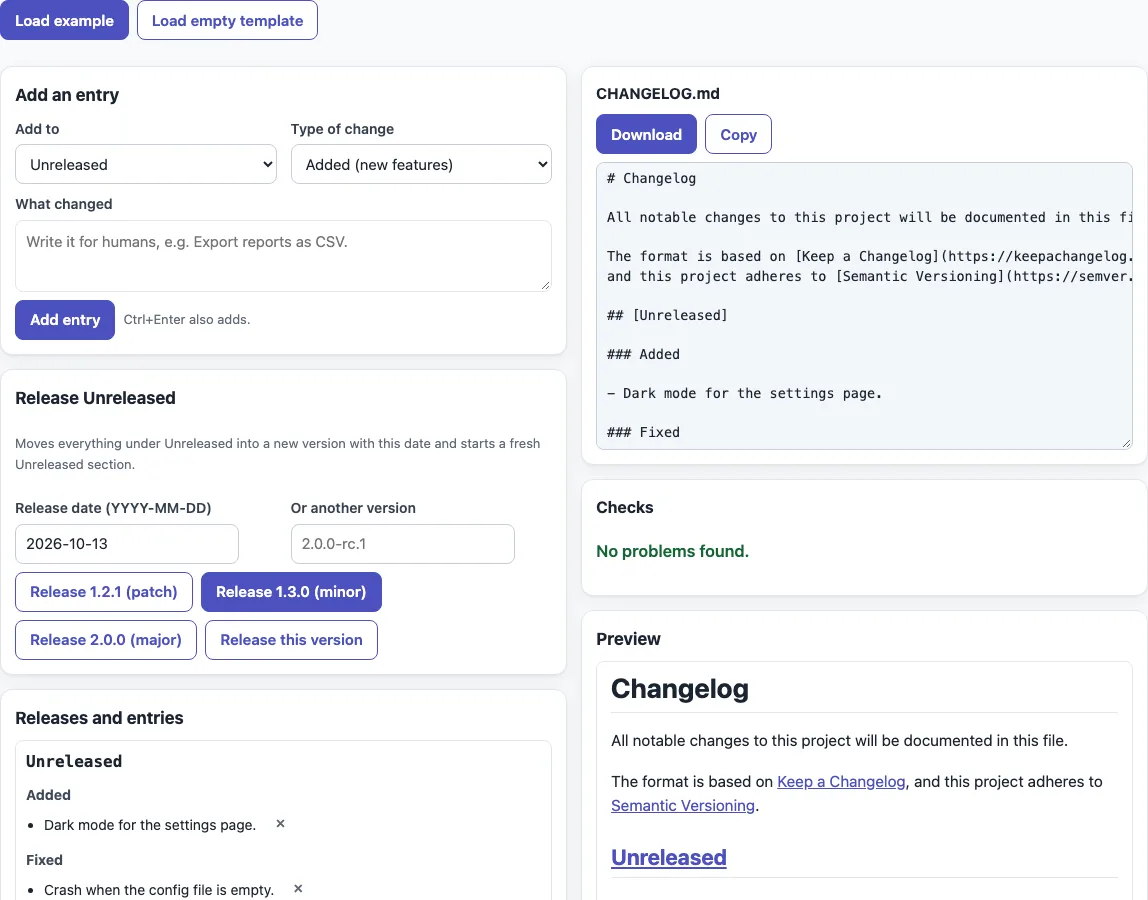Click the 'Unreleased' heading in Releases and entries
The height and width of the screenshot is (900, 1148).
click(74, 762)
